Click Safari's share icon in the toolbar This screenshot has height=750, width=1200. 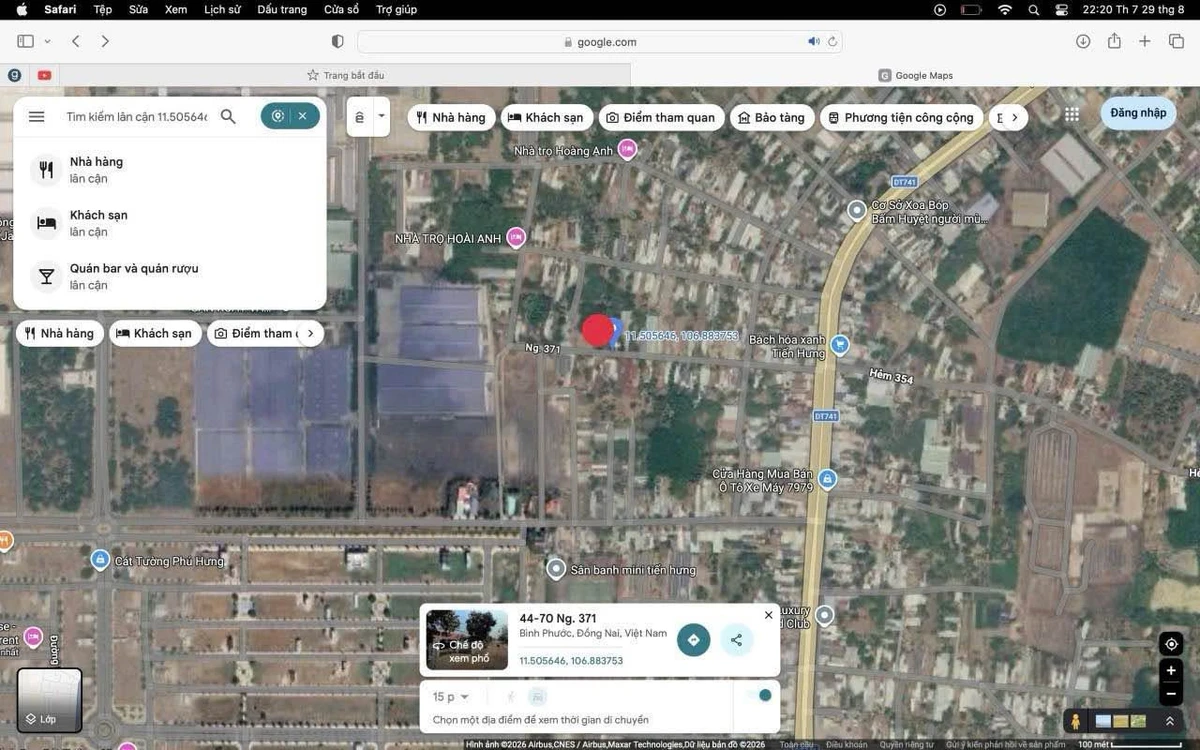[1114, 41]
